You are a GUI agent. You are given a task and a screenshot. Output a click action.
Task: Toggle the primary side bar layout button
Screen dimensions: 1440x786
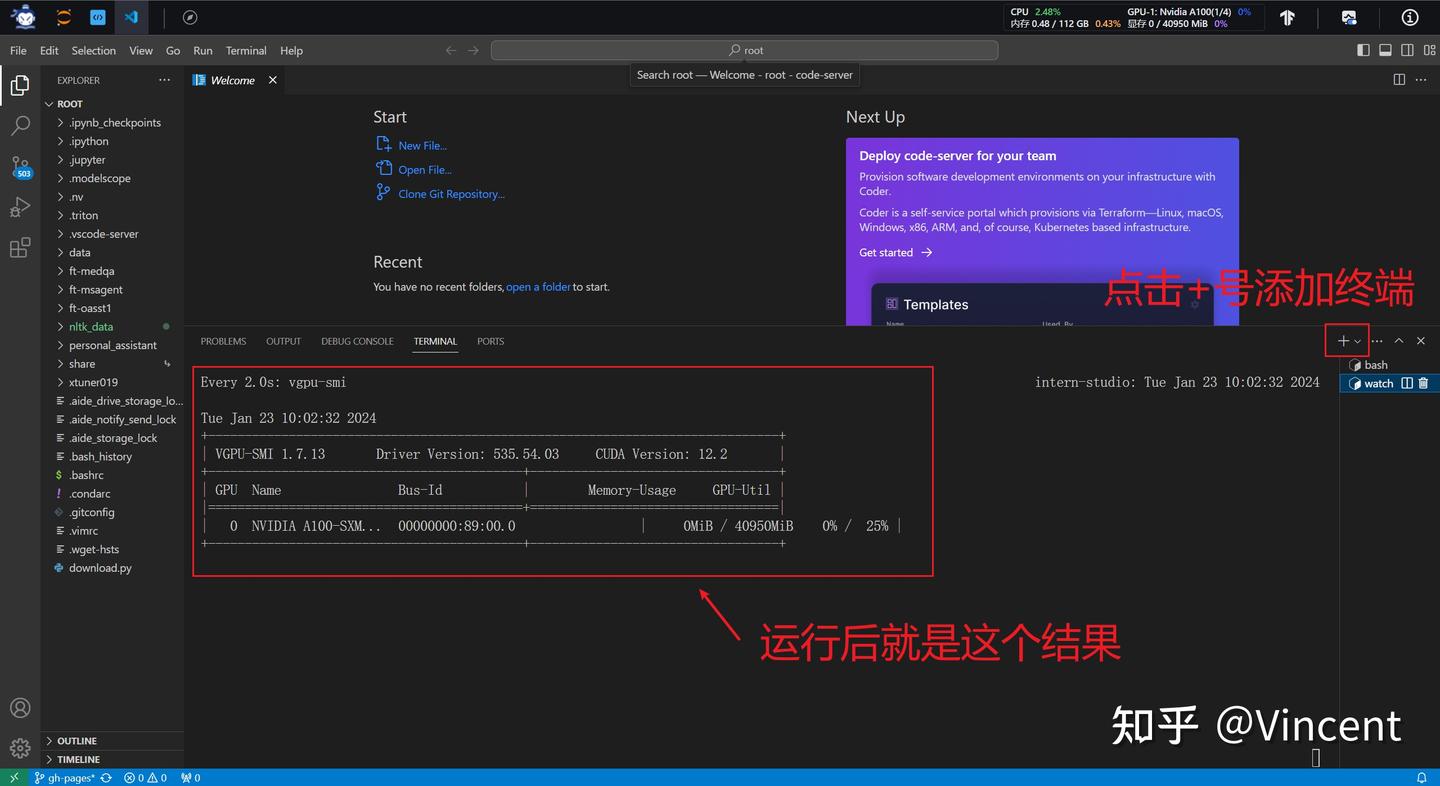click(x=1363, y=50)
